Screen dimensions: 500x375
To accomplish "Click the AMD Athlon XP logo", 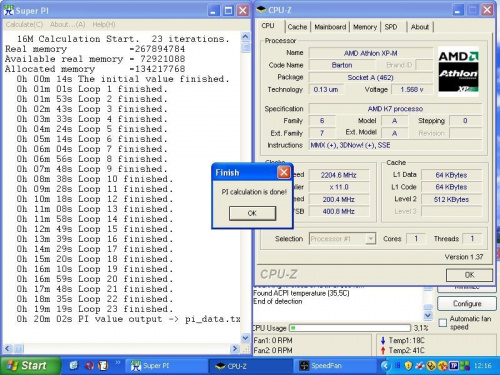I will (458, 71).
